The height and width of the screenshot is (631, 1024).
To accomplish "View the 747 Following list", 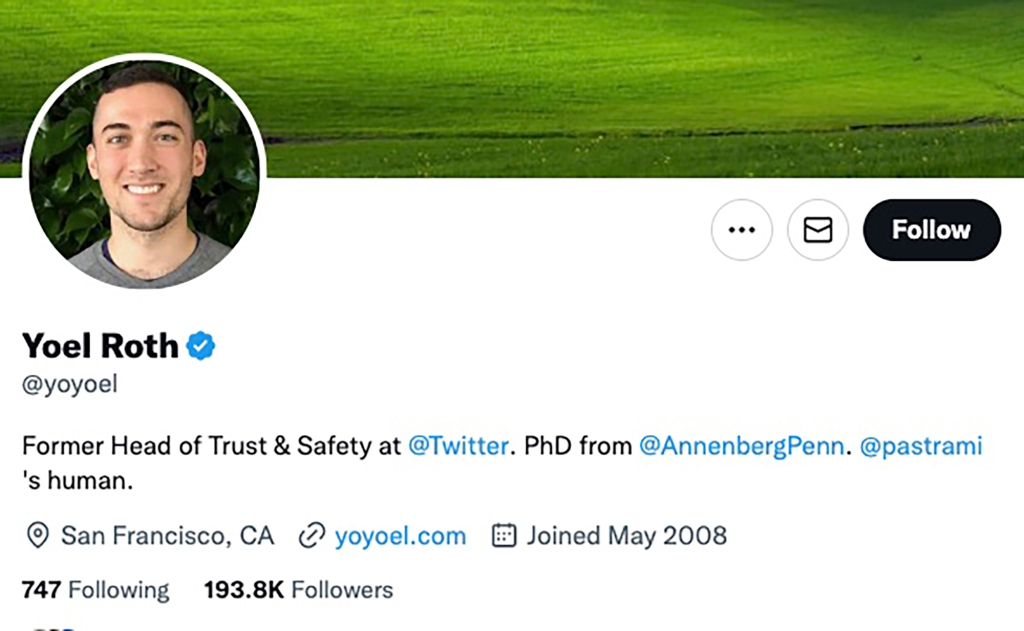I will (96, 590).
